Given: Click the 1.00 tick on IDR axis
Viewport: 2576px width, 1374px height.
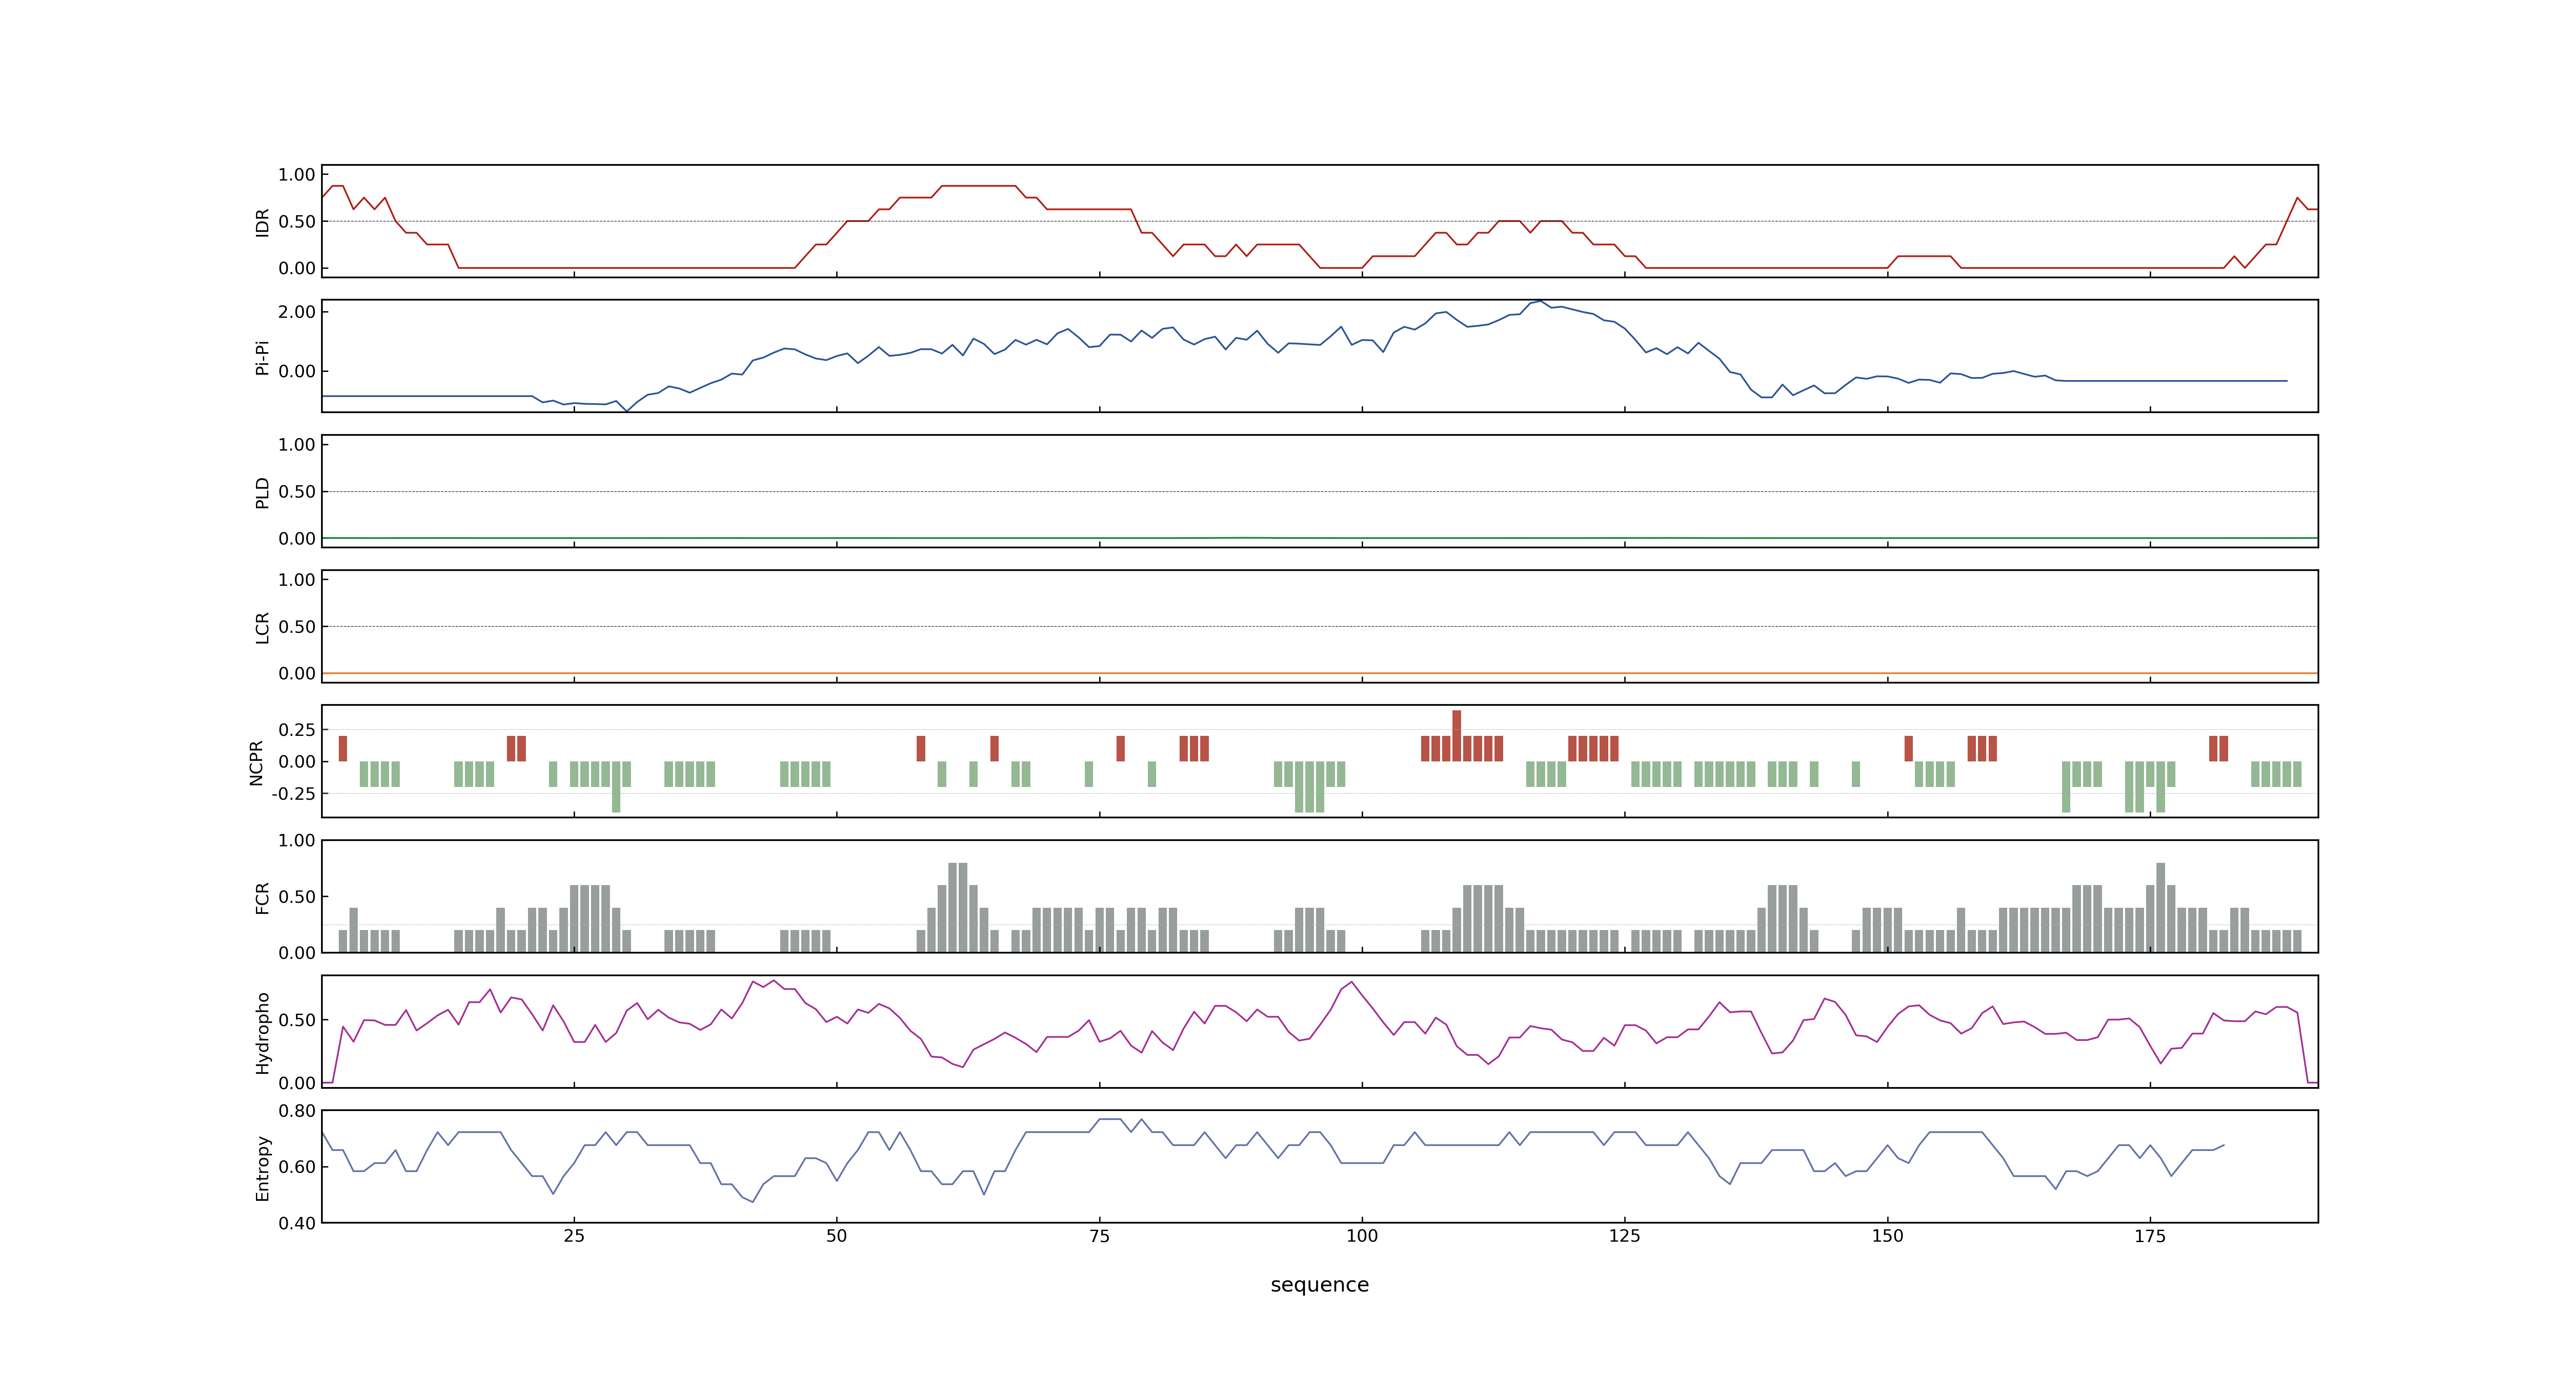Looking at the screenshot, I should (297, 175).
